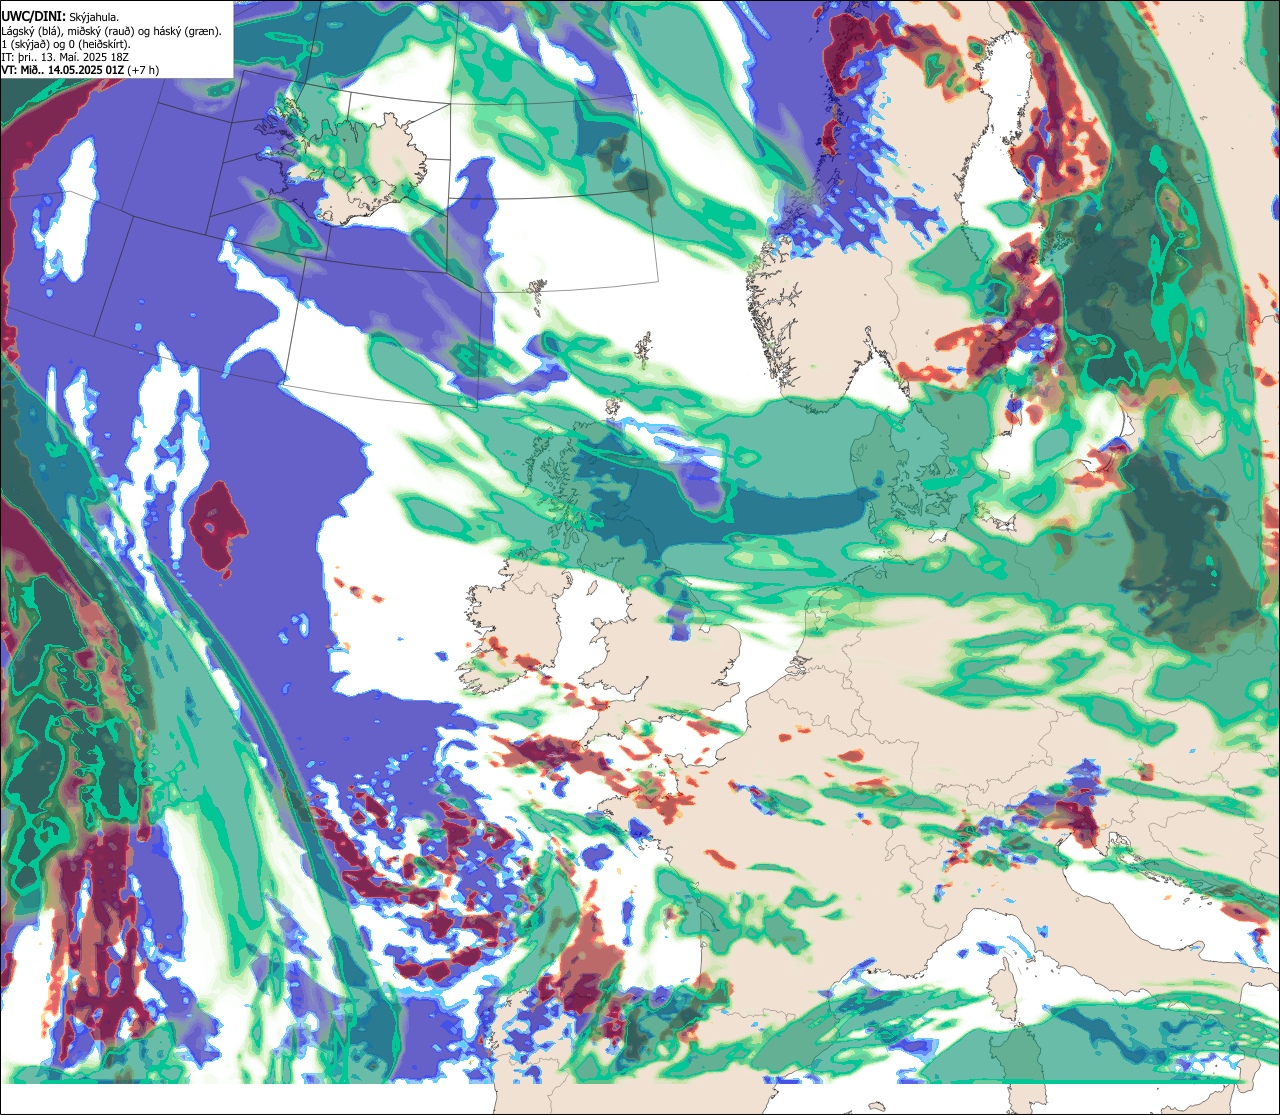This screenshot has width=1280, height=1115.
Task: Click the '1 (skýjað) og 0 (heiðskírt).' legend line
Action: coord(66,44)
